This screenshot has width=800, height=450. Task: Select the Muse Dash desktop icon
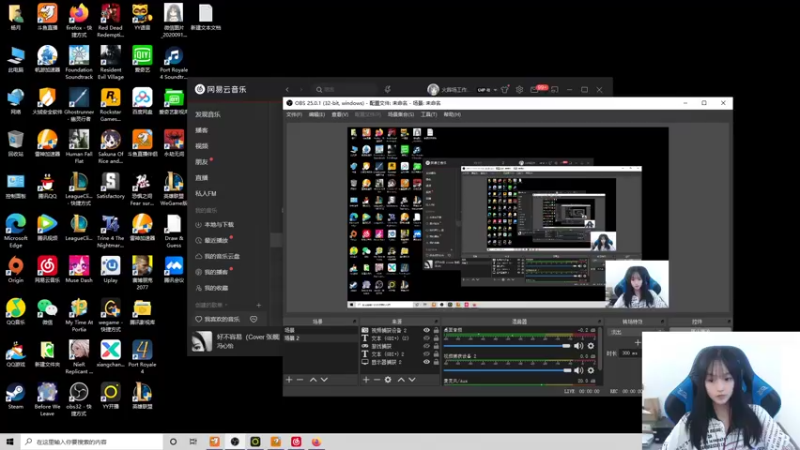[x=79, y=270]
